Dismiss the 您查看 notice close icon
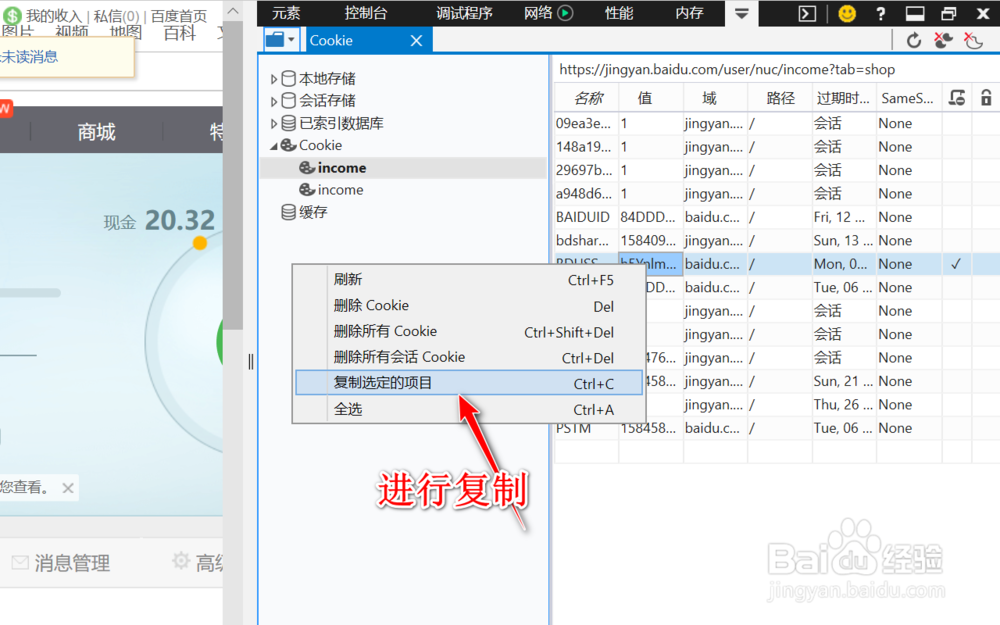The height and width of the screenshot is (625, 1000). (68, 489)
